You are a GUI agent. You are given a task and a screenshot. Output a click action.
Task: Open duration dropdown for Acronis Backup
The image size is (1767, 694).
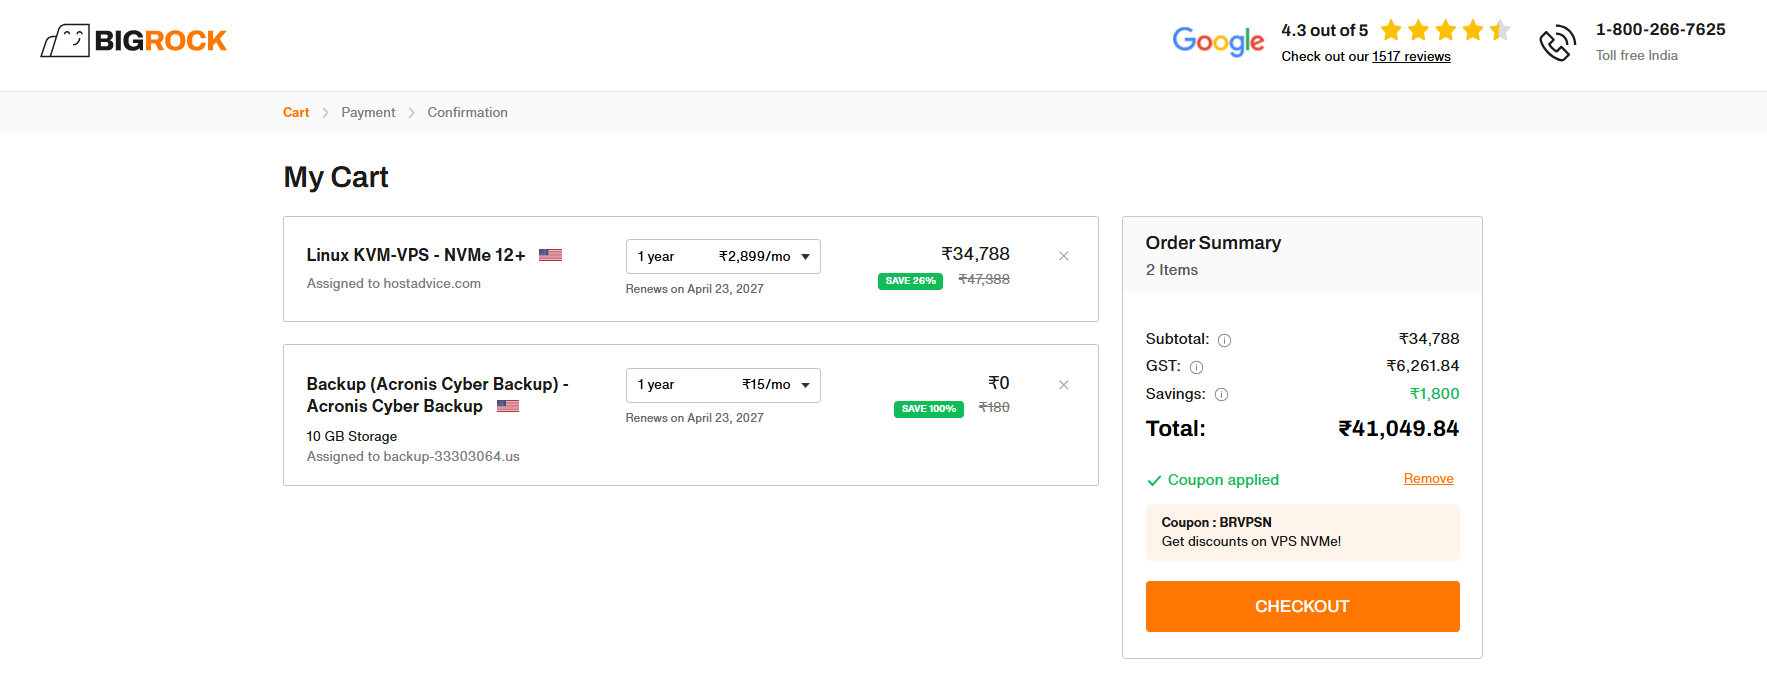pos(723,385)
